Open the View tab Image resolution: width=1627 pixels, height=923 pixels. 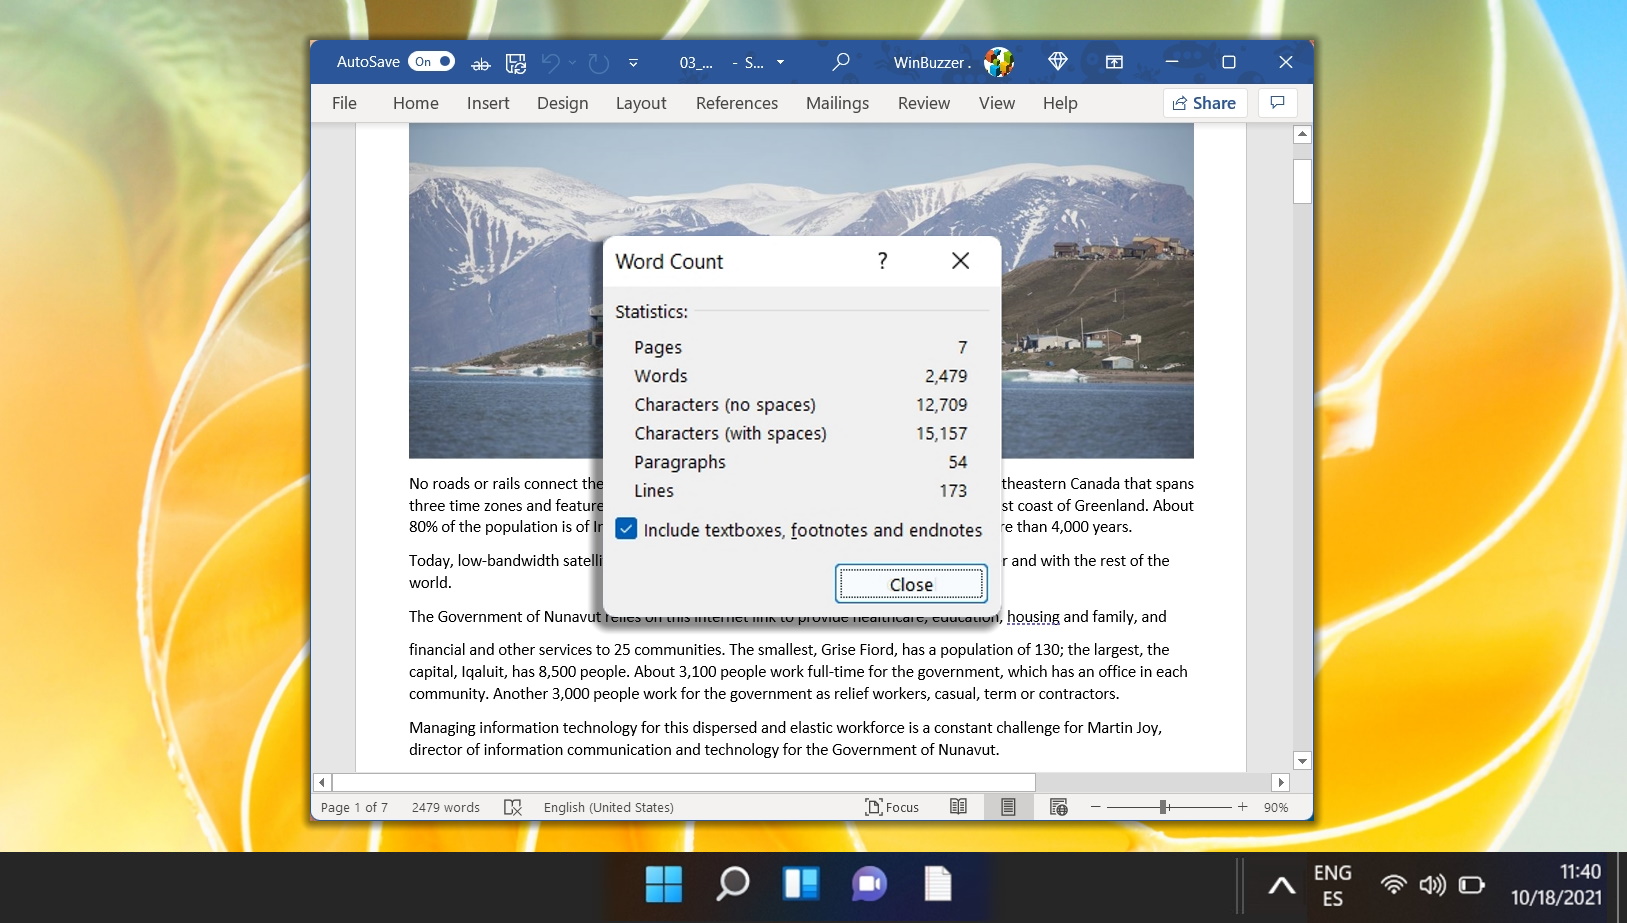coord(997,103)
